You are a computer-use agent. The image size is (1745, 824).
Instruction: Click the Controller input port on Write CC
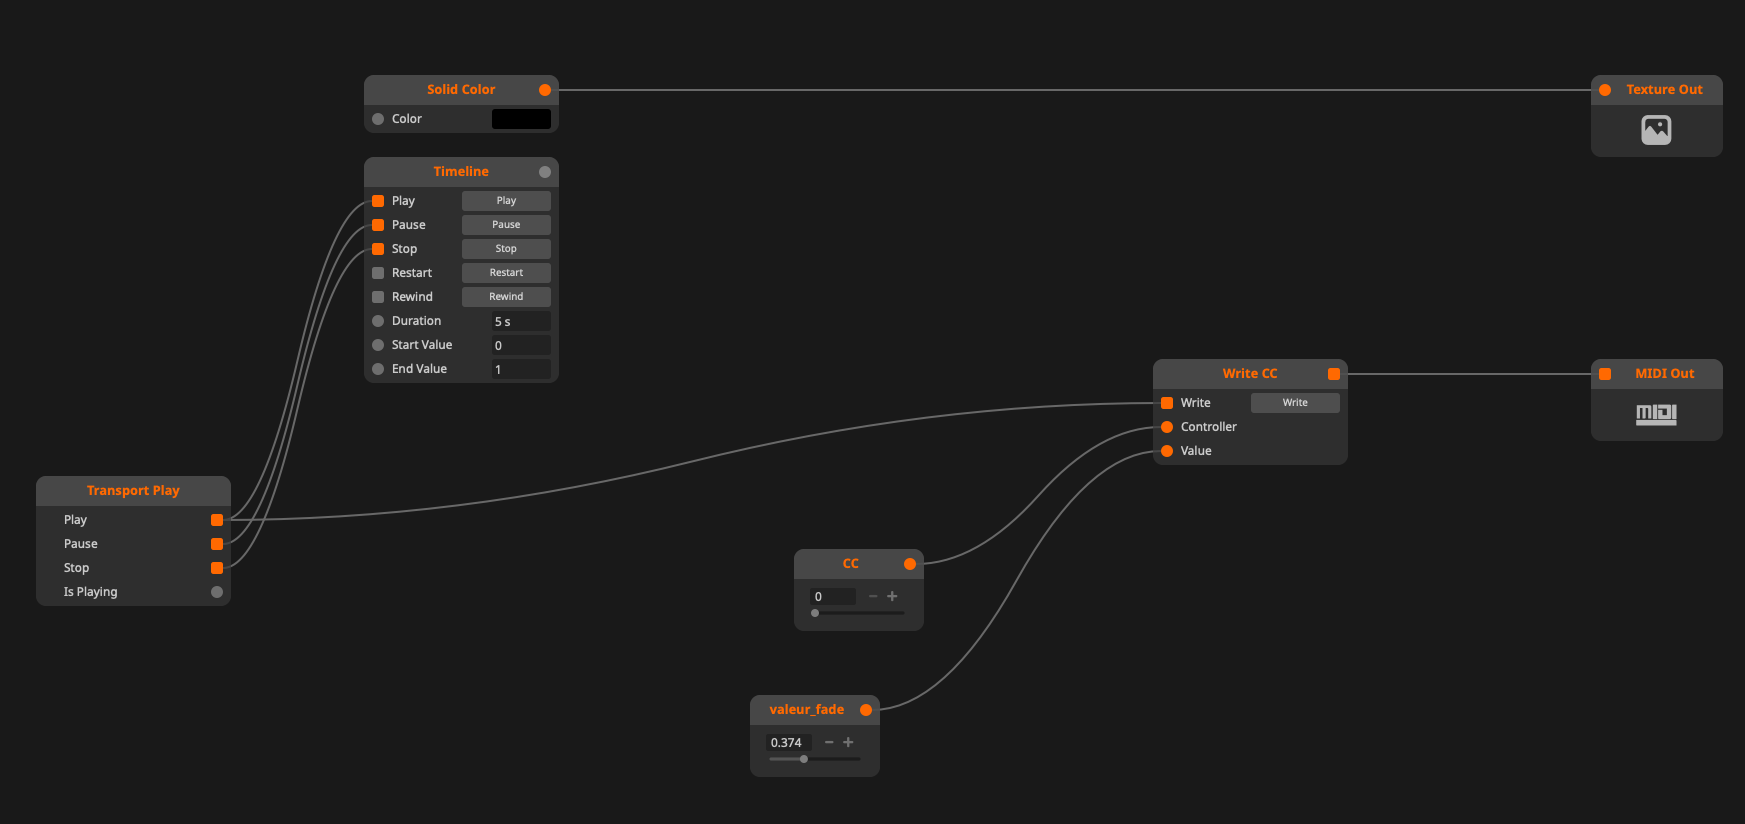1167,427
